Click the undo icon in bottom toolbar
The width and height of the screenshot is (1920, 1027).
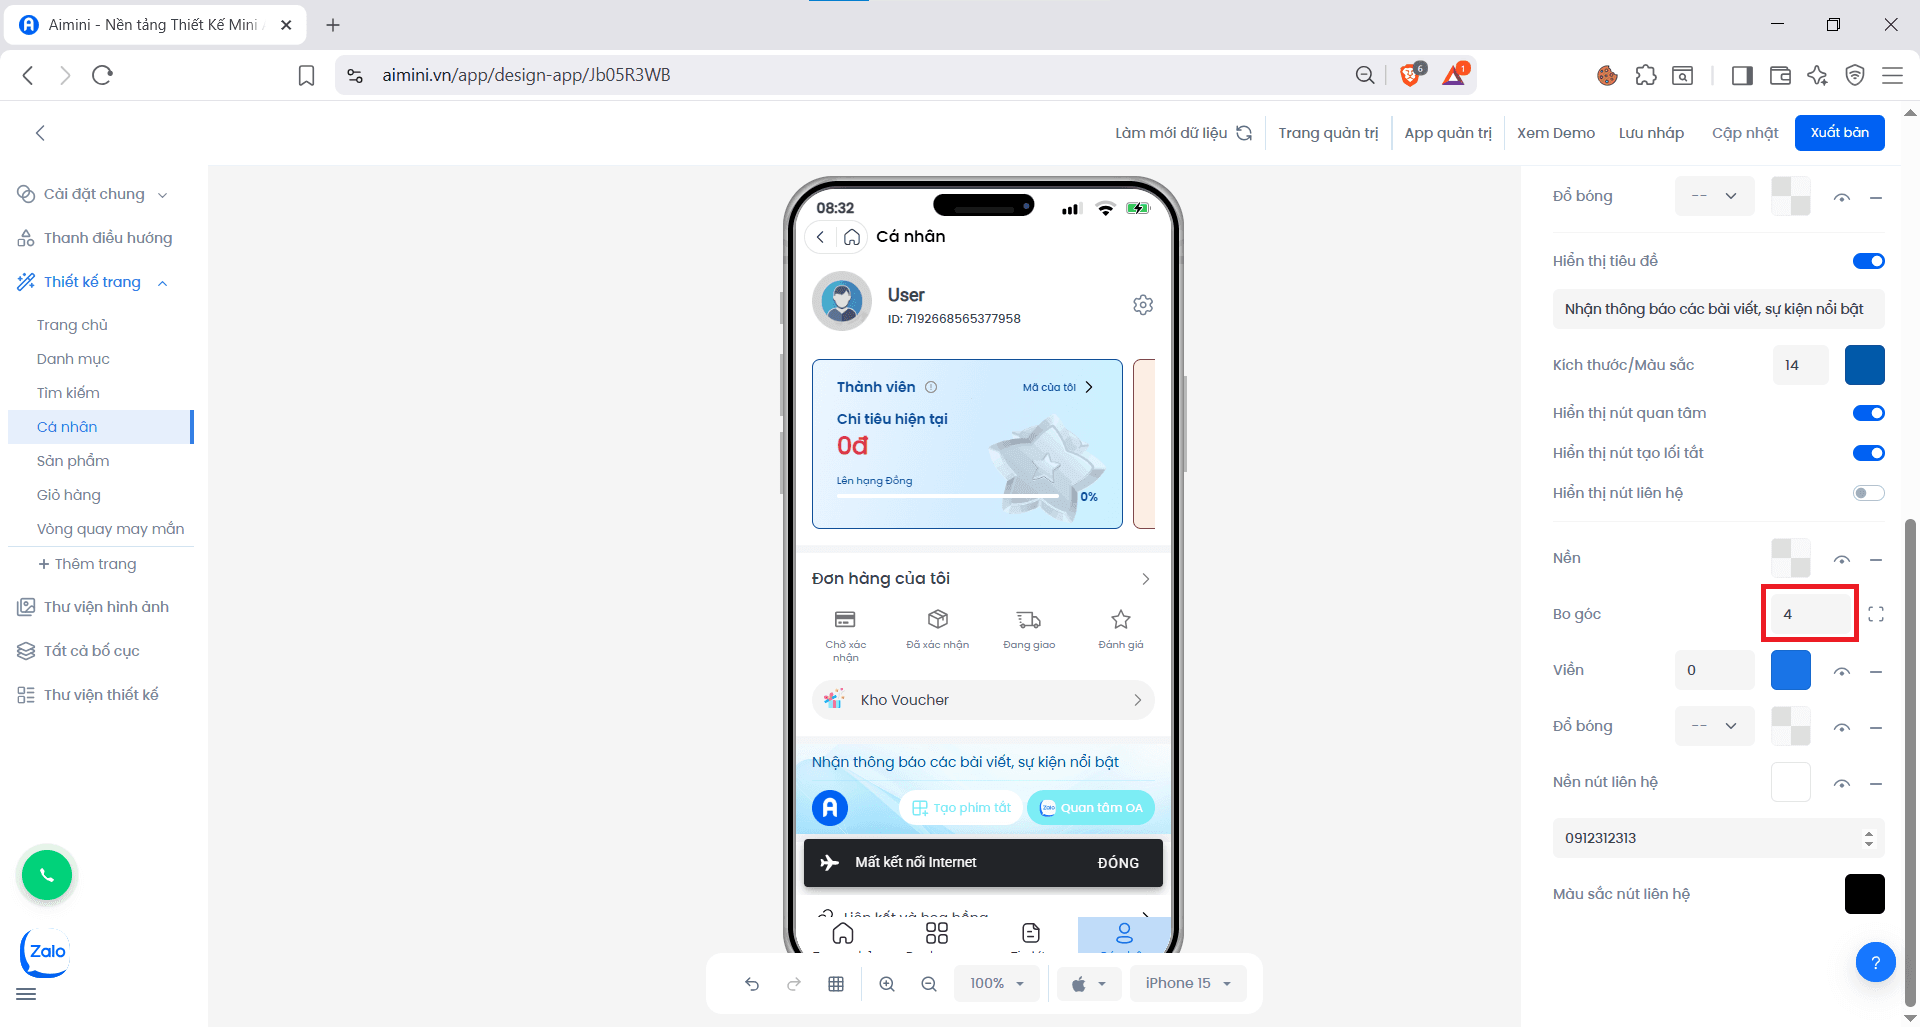coord(752,983)
